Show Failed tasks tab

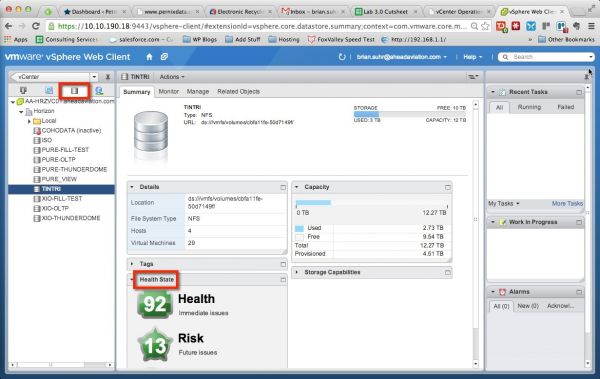click(566, 107)
